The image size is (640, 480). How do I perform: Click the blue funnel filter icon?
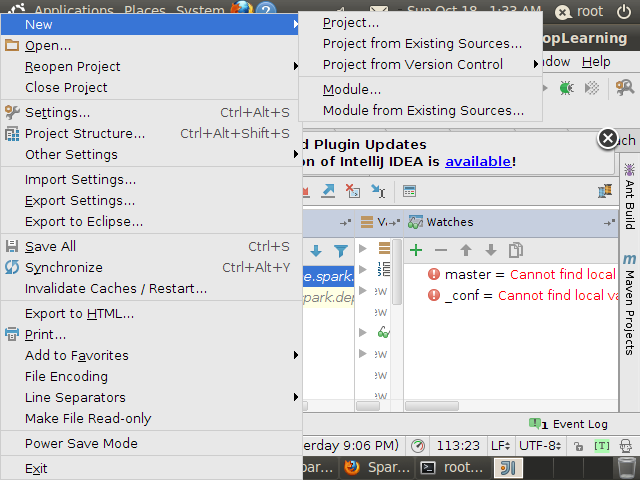[340, 251]
